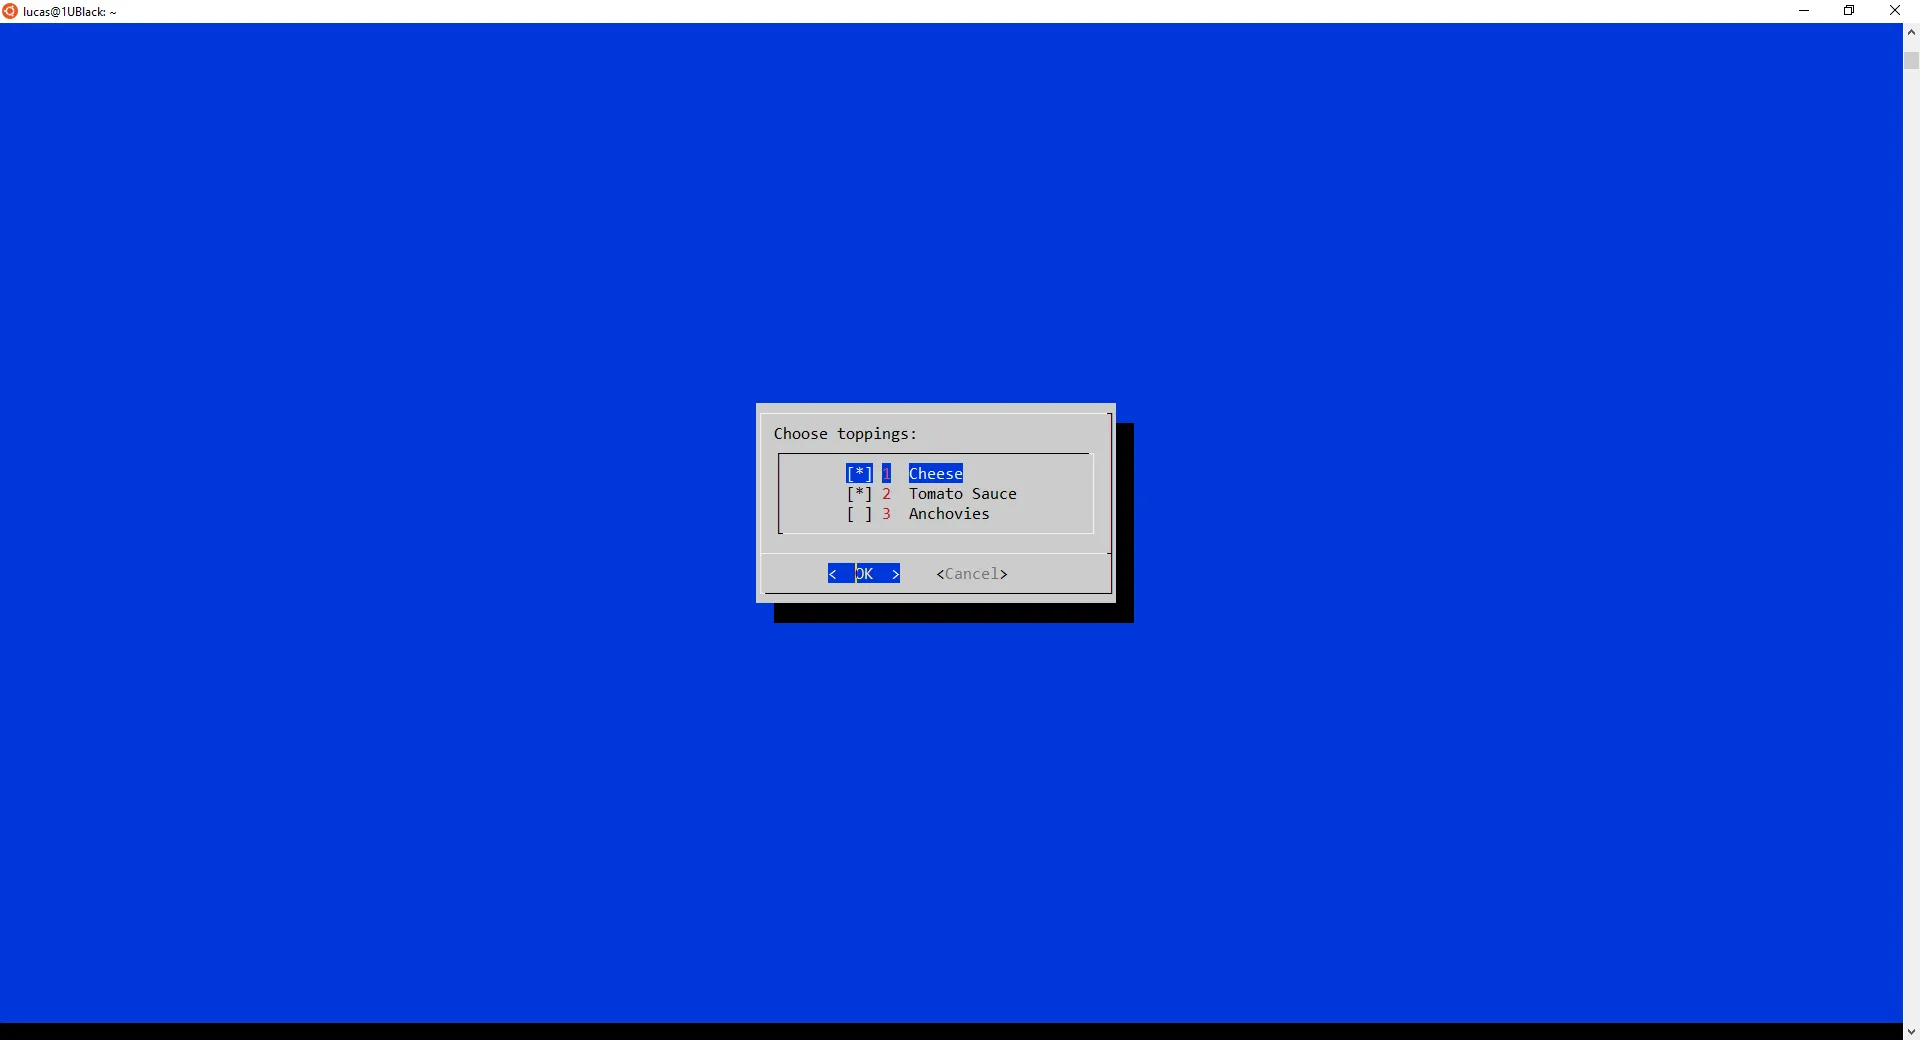Screen dimensions: 1920x1040
Task: Select the Cheese label text
Action: pos(936,474)
